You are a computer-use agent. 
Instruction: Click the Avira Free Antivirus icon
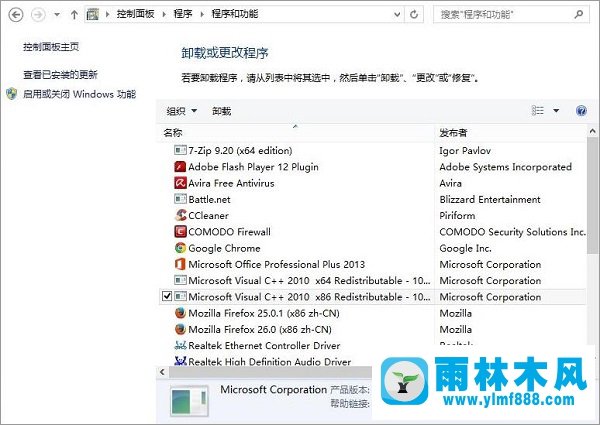pos(180,182)
